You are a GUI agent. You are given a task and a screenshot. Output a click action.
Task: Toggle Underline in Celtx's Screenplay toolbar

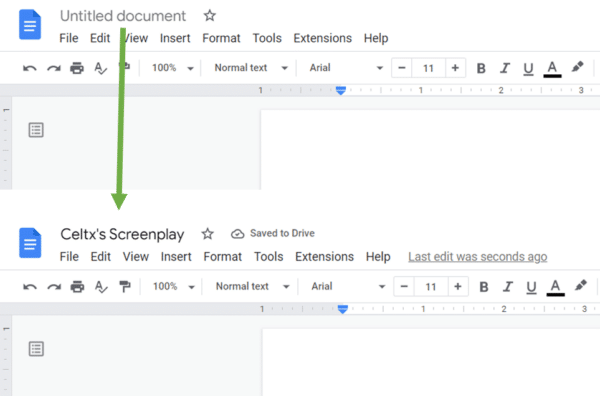[532, 287]
